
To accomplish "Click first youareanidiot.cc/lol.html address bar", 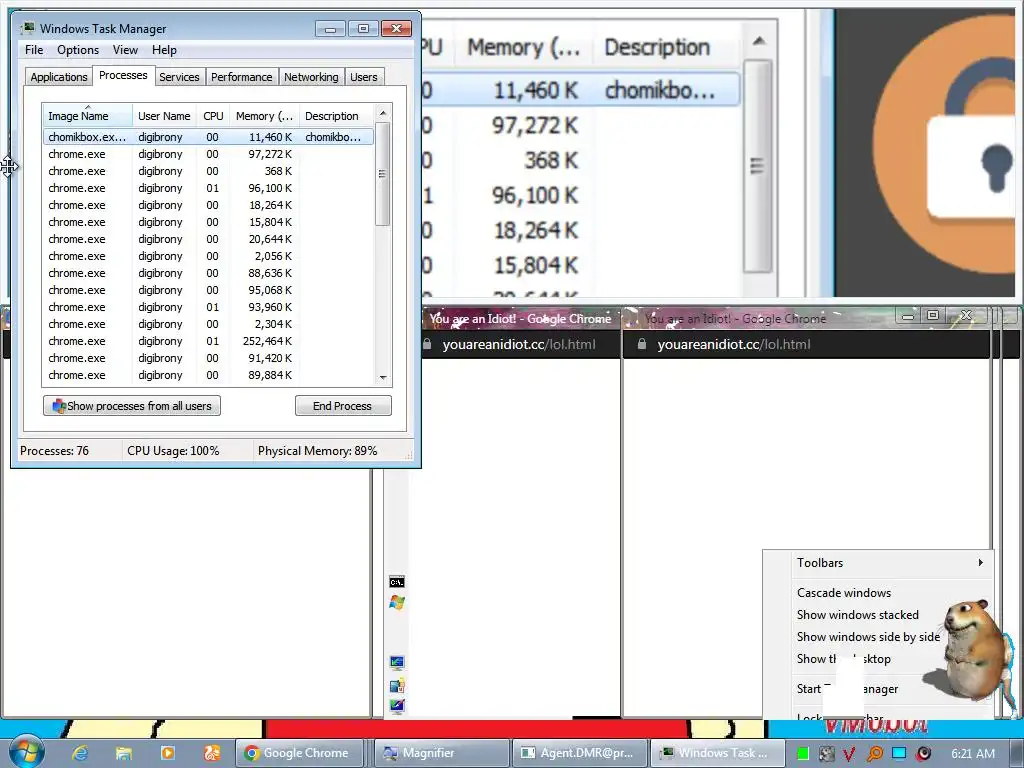I will click(x=519, y=344).
